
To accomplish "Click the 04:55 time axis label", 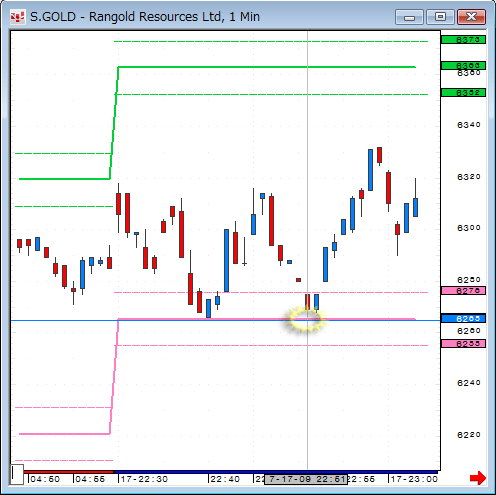I will [90, 479].
